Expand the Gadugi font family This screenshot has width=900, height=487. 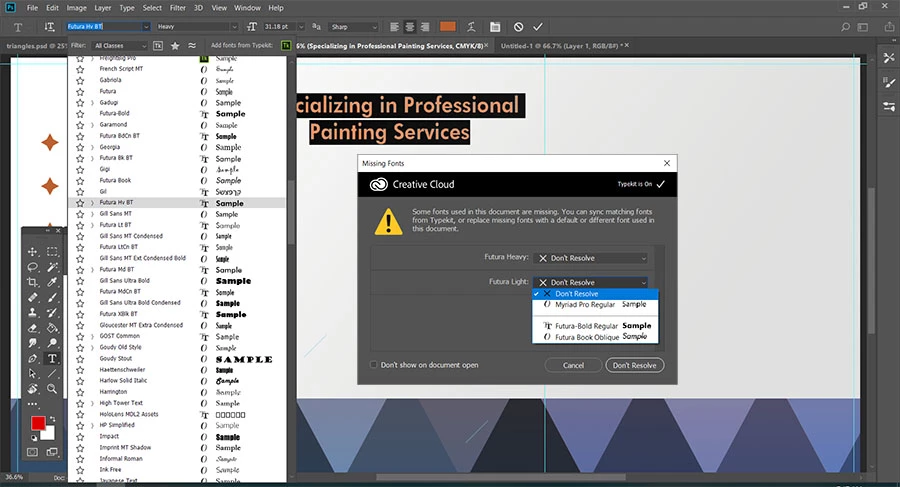(x=92, y=103)
